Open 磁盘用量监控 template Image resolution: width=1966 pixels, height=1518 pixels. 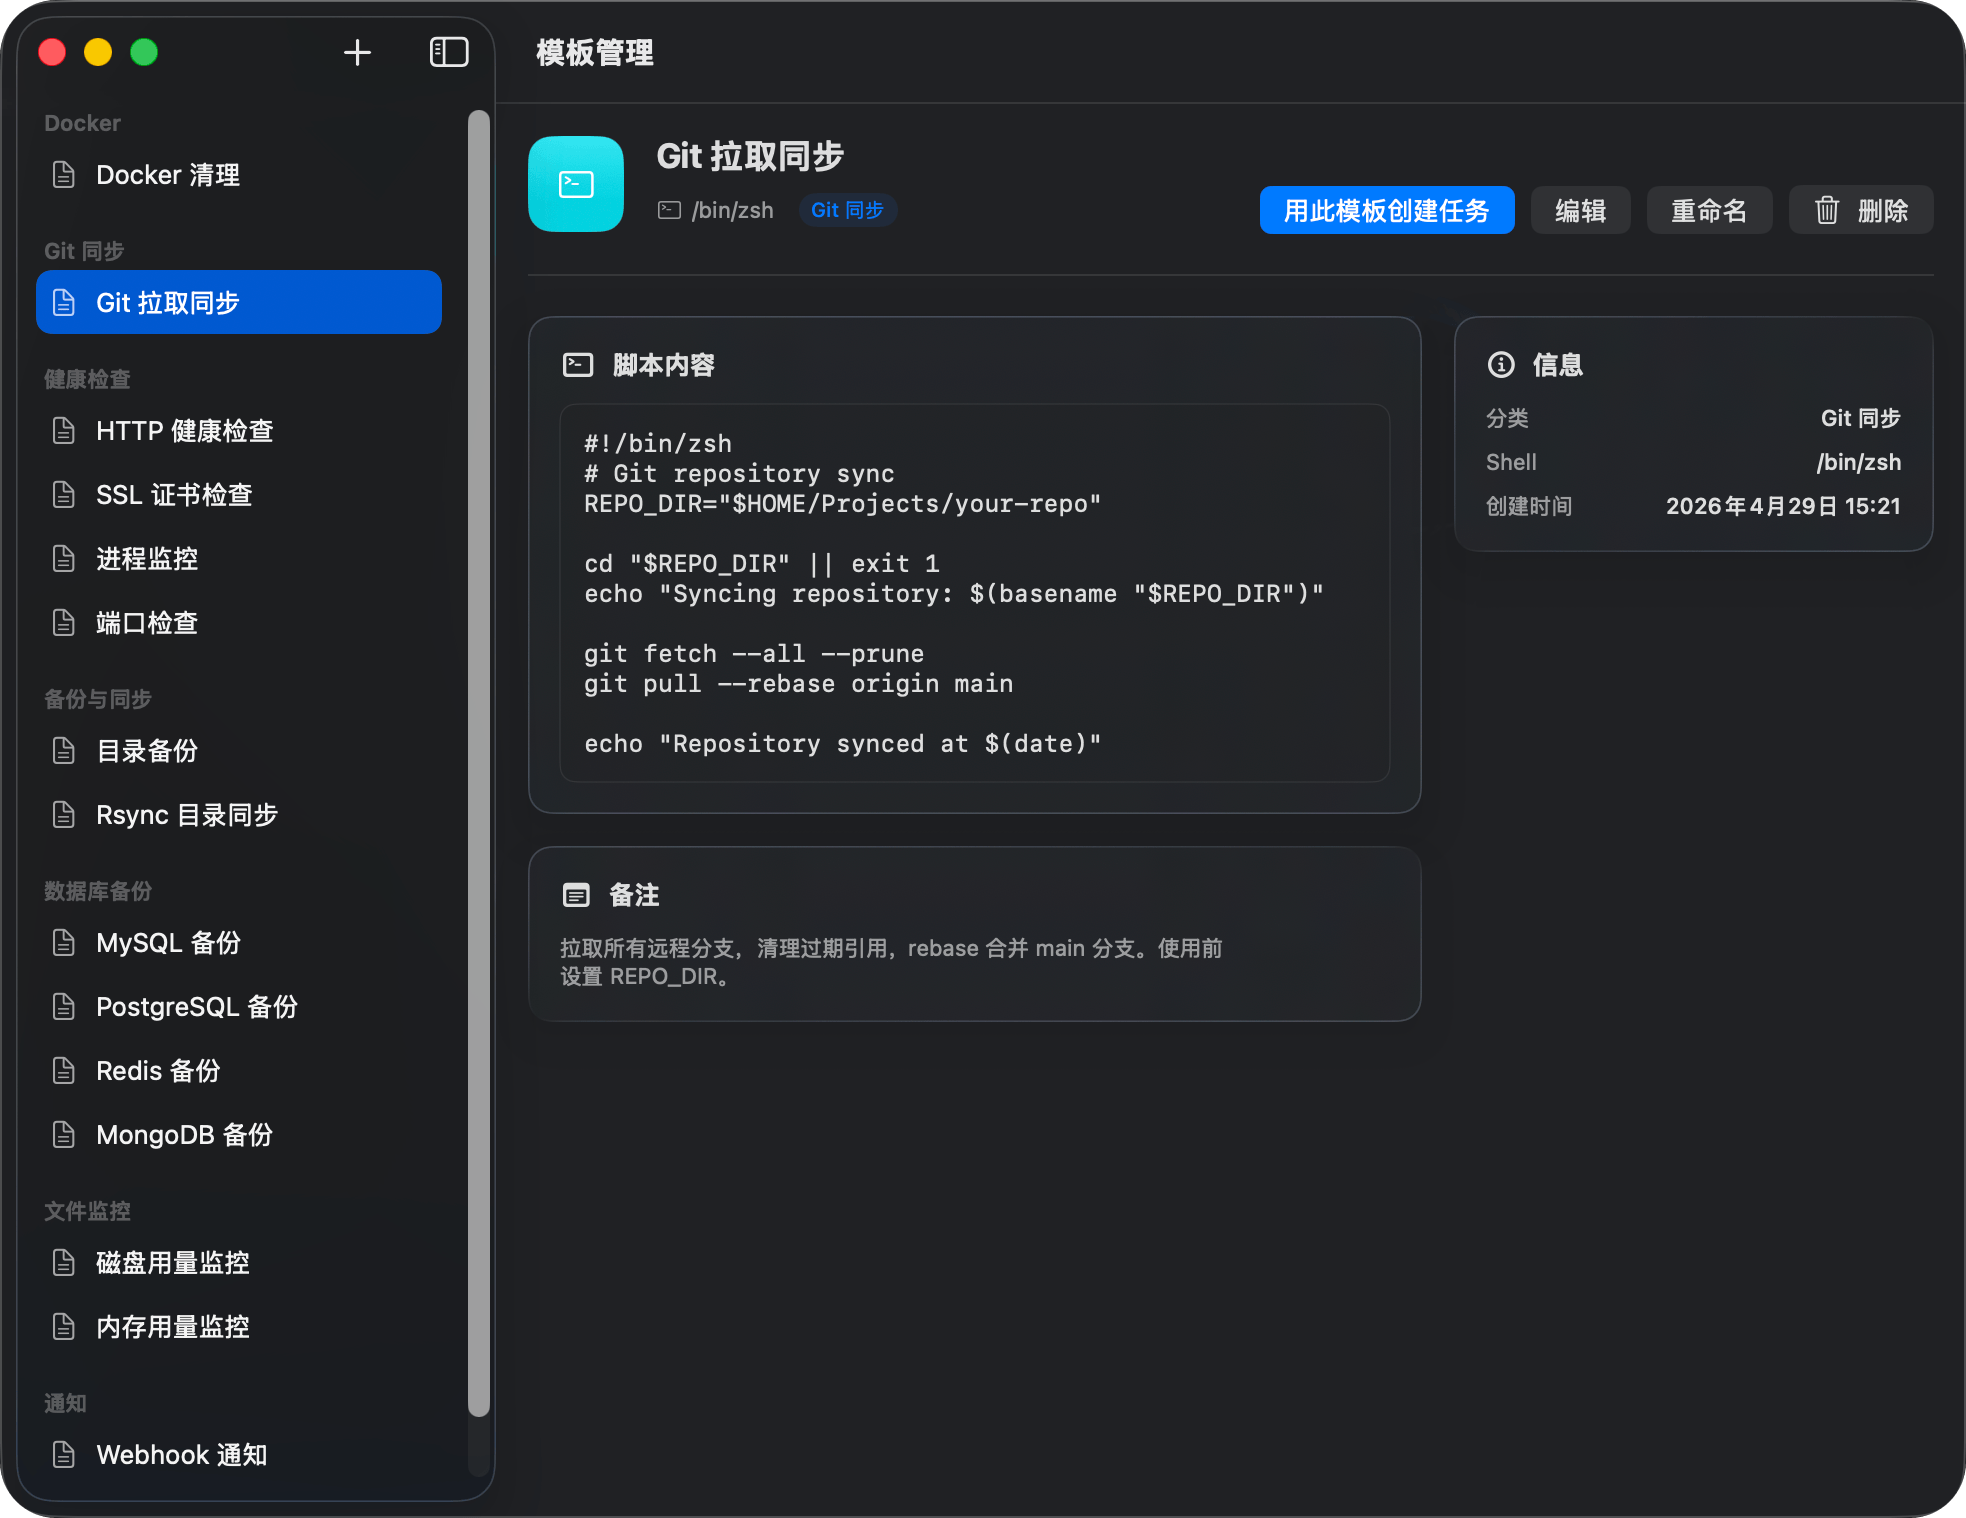coord(239,1263)
